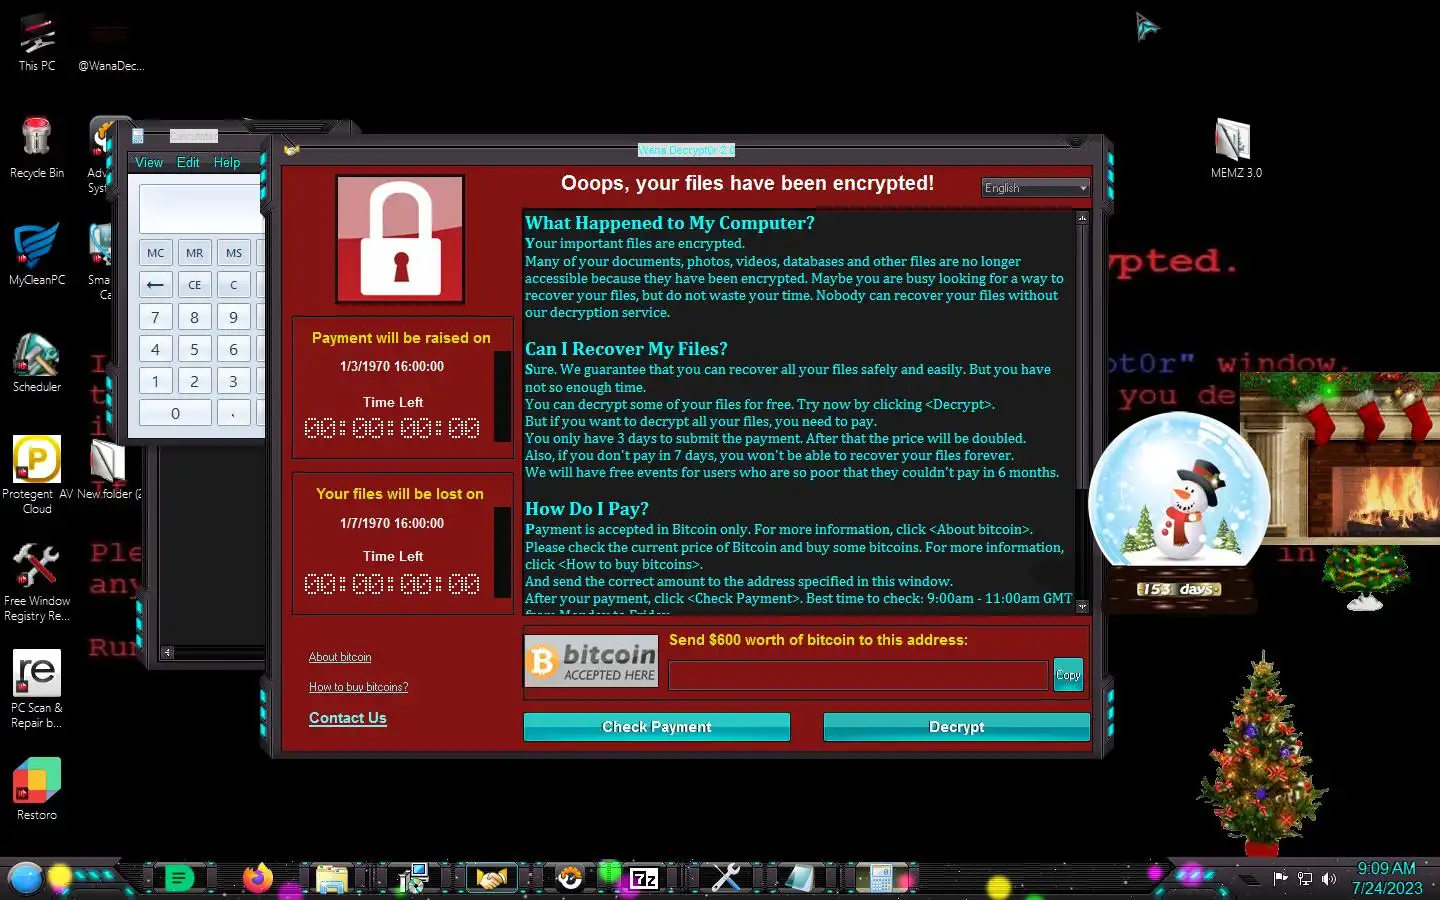1440x900 pixels.
Task: Open the @WanaDecryptor desktop shortcut
Action: pos(110,48)
